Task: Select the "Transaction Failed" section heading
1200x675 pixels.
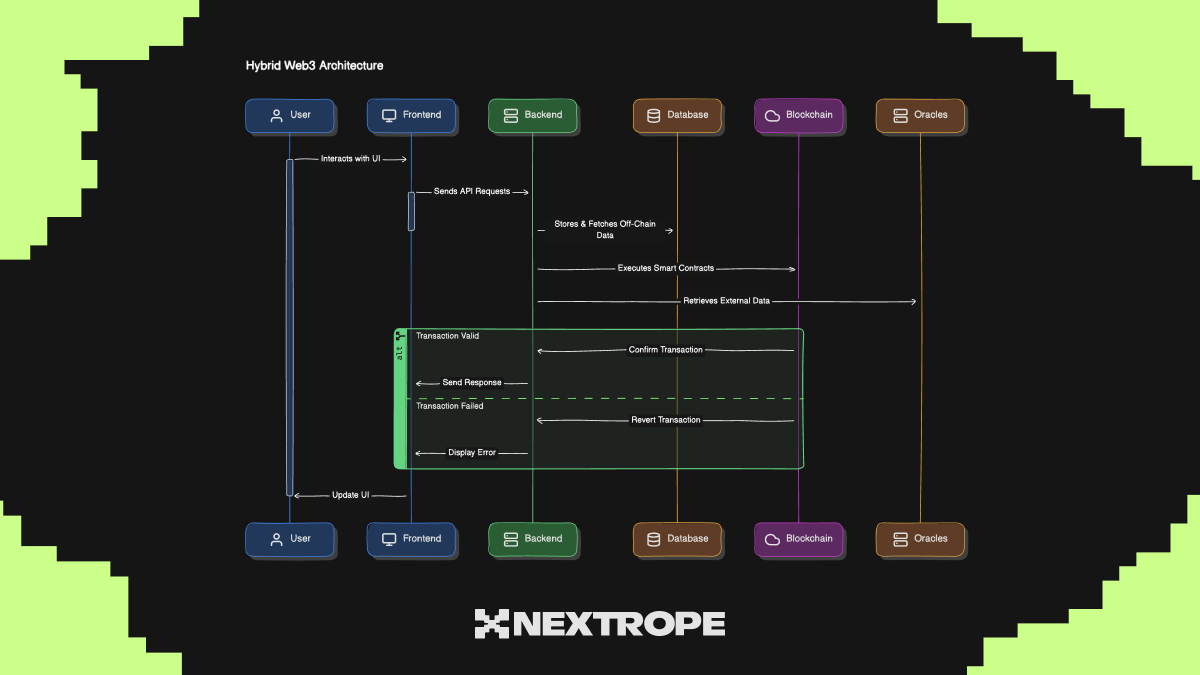Action: click(x=449, y=406)
